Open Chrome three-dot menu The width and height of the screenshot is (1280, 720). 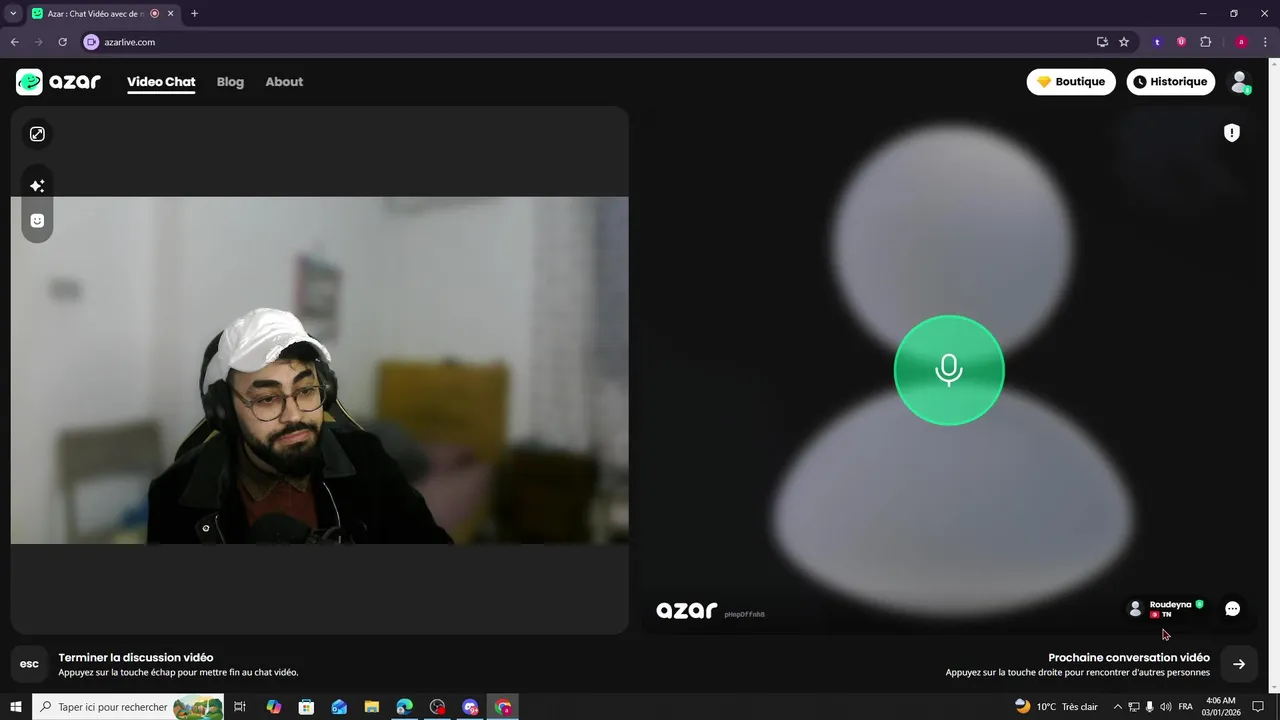1265,42
